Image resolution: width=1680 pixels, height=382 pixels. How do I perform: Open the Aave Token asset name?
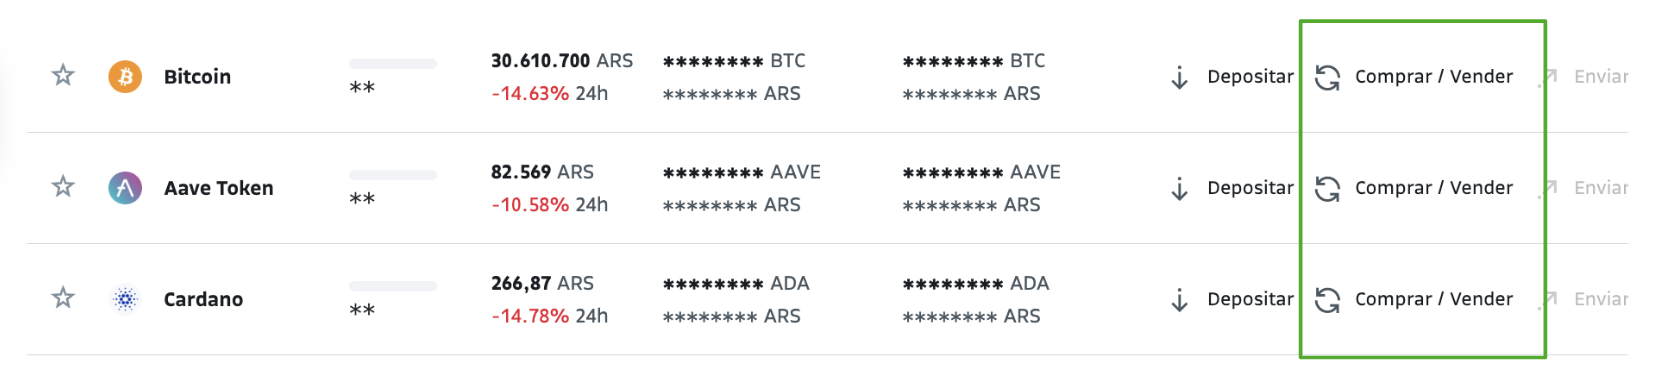coord(218,188)
